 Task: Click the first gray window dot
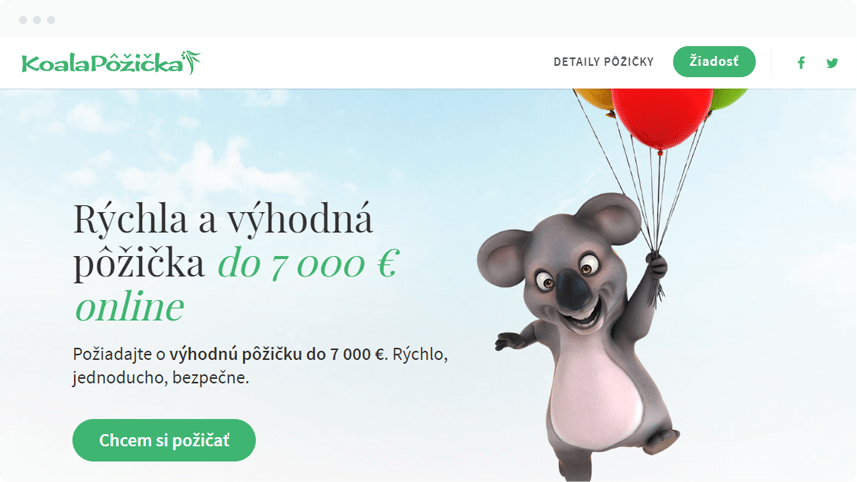pyautogui.click(x=23, y=20)
